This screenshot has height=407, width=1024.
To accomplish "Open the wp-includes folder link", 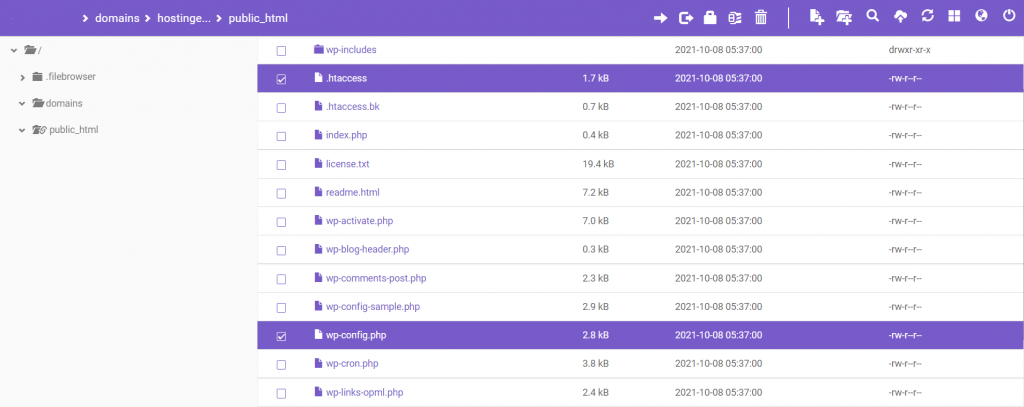I will pos(351,50).
